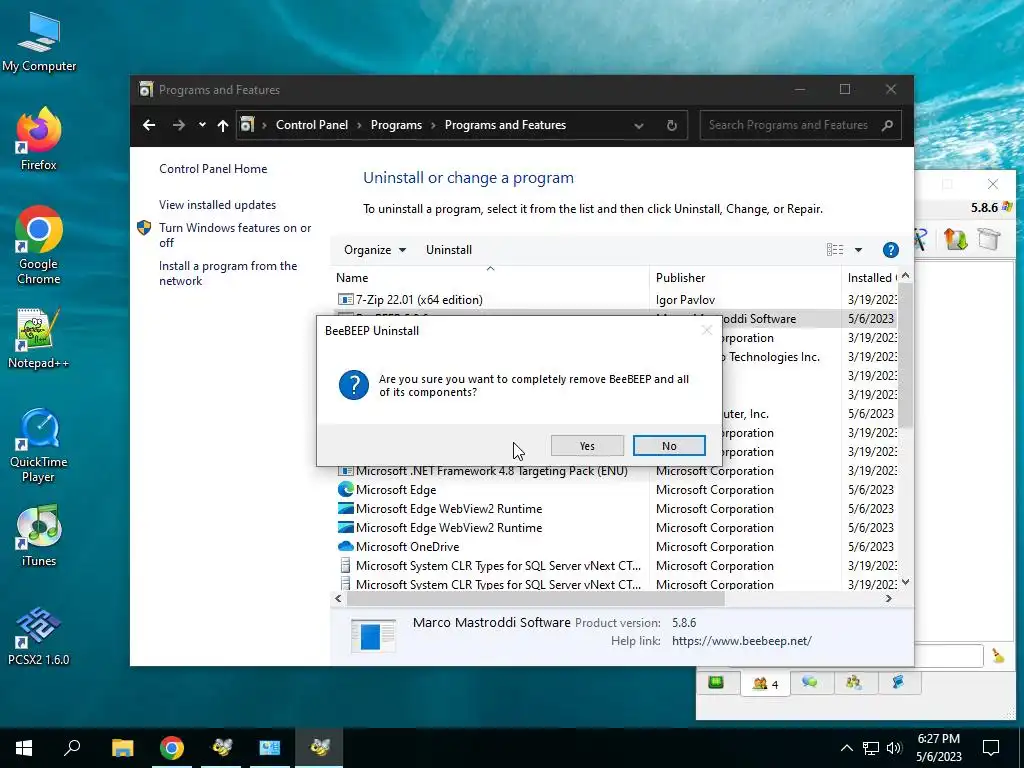Viewport: 1024px width, 768px height.
Task: Switch to BeeBEEP groups tab
Action: coord(854,682)
